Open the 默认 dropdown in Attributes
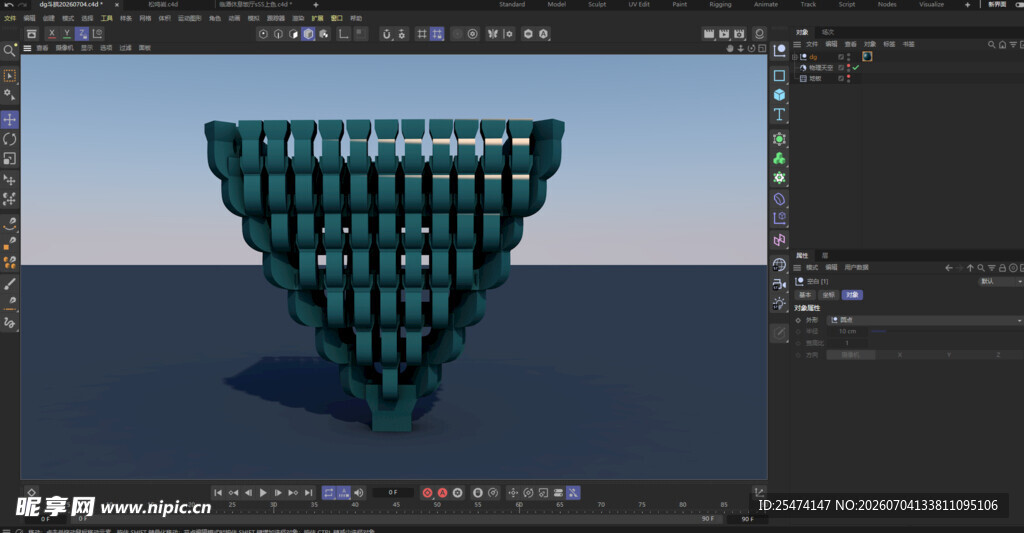The image size is (1024, 533). tap(1000, 282)
